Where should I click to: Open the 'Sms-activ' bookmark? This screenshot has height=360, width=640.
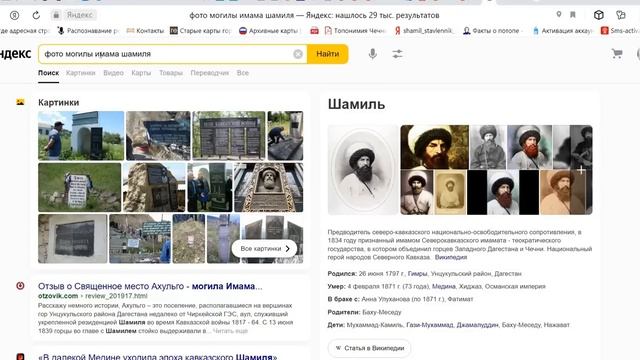coord(620,31)
